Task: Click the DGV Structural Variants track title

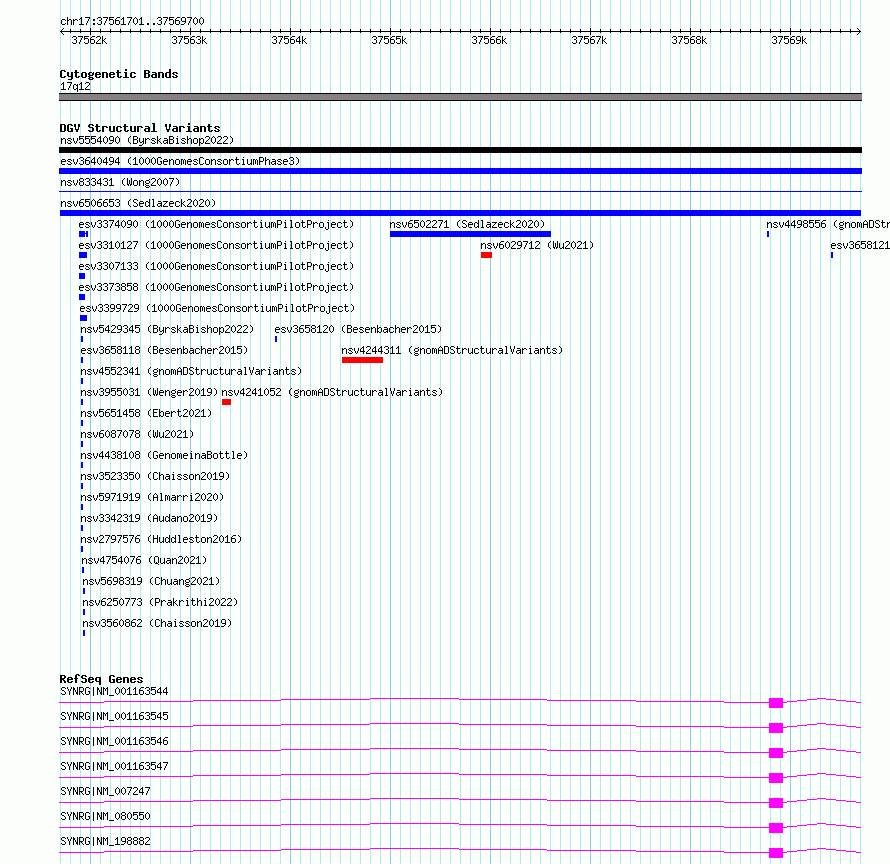Action: [x=140, y=128]
